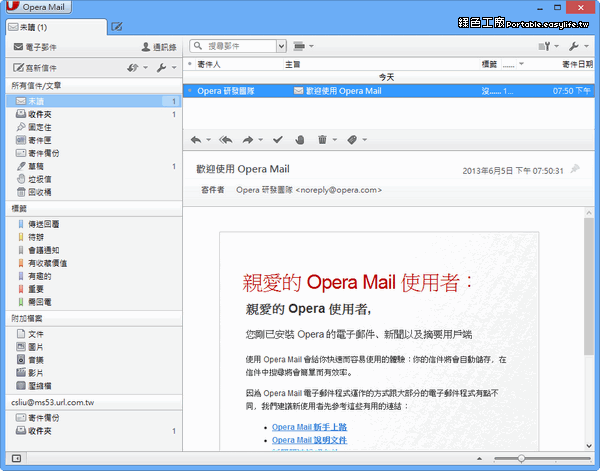Screen dimensions: 600x471
Task: Click the Reply arrow icon
Action: [x=196, y=140]
